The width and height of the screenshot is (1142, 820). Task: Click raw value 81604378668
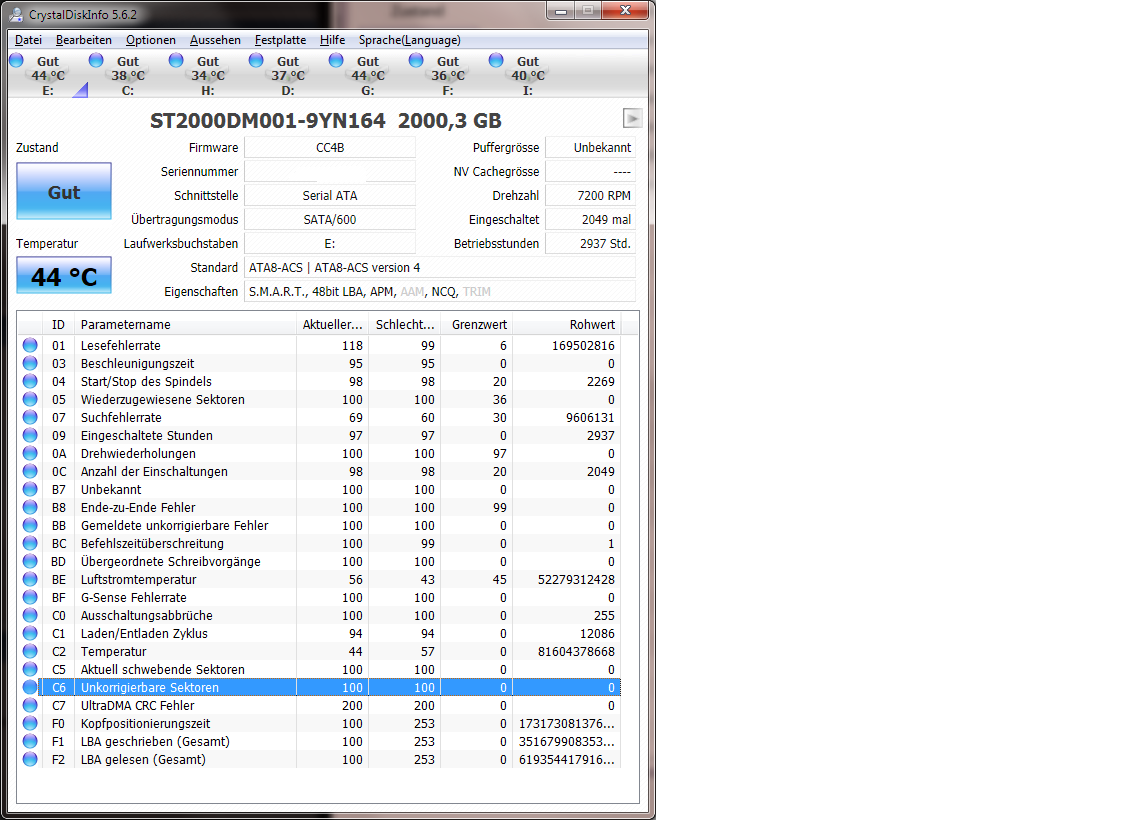point(576,651)
